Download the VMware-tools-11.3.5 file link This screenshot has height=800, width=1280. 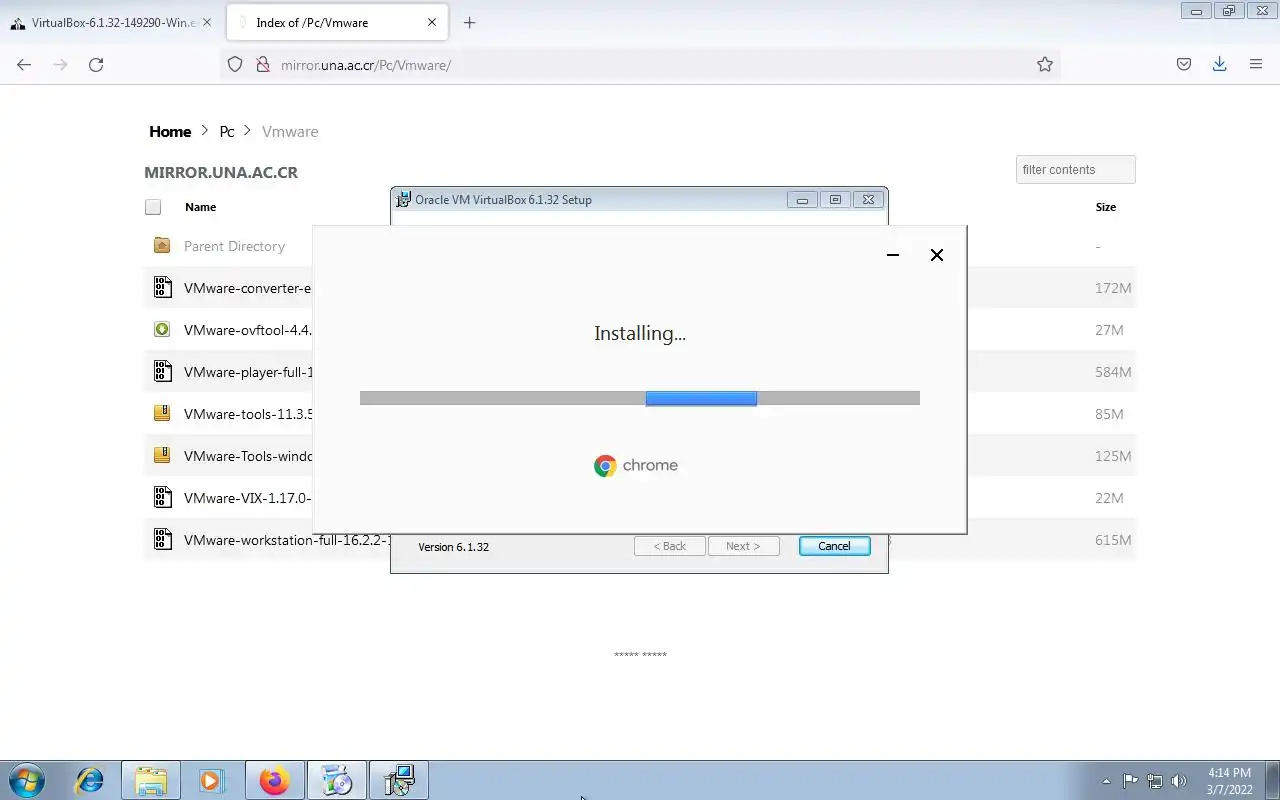[x=247, y=414]
